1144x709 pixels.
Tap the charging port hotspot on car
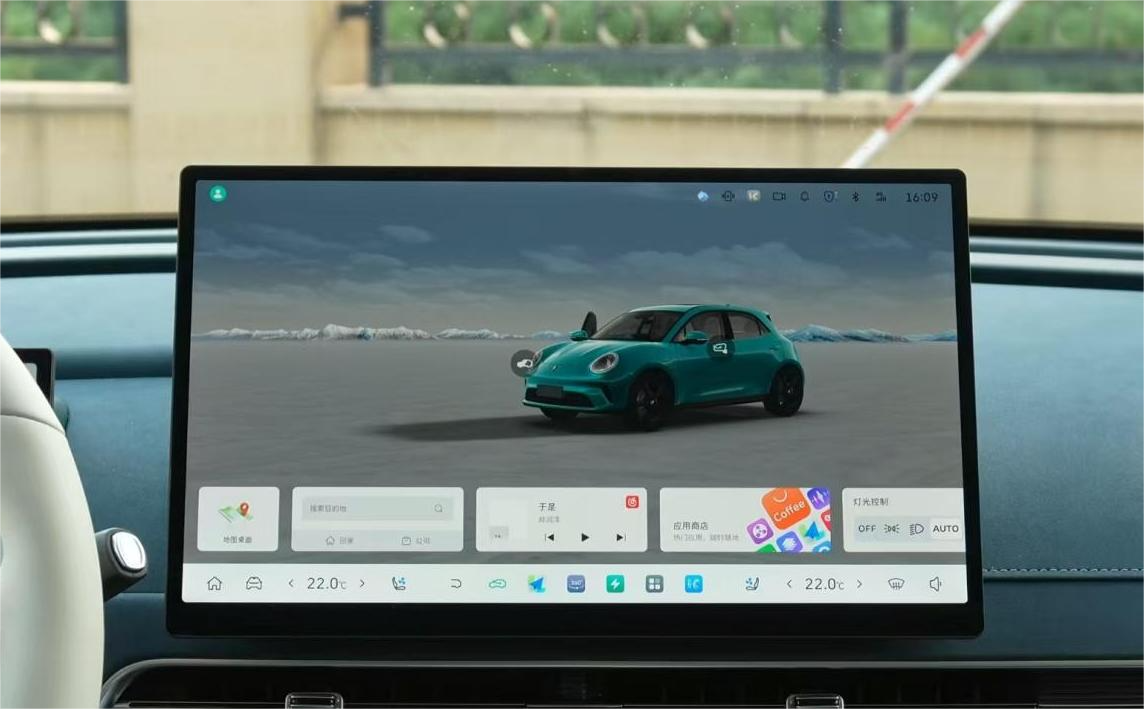(523, 363)
